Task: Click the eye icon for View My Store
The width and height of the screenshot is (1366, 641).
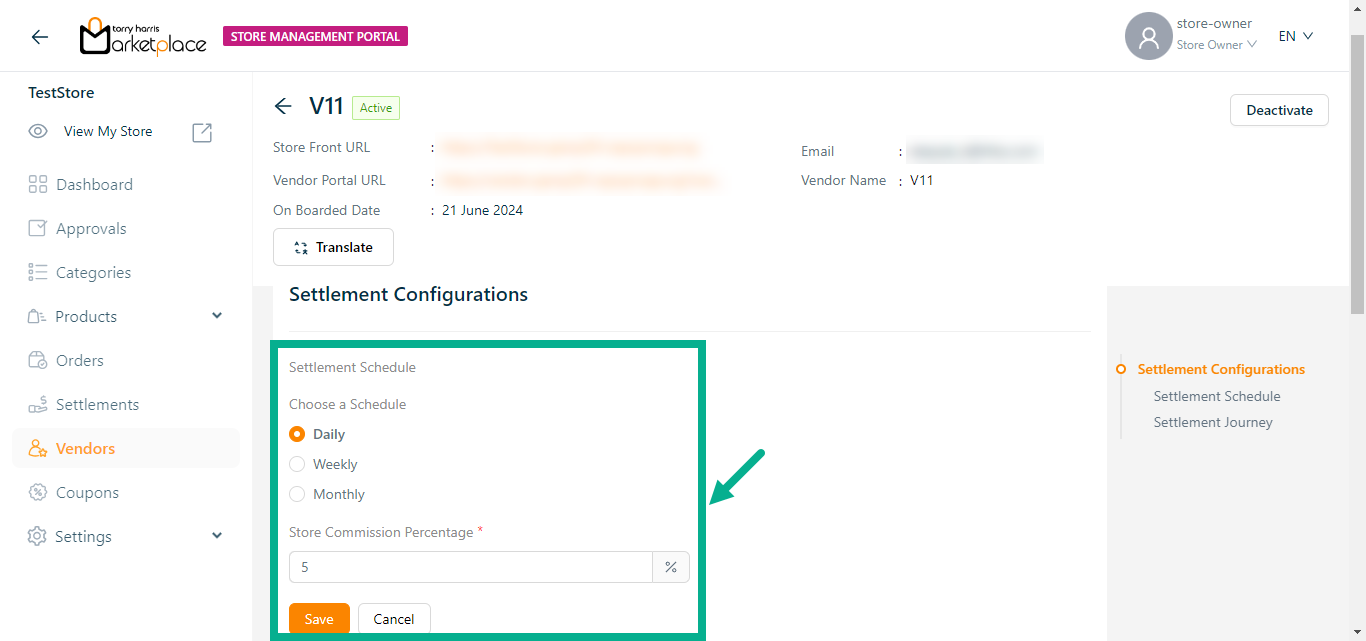Action: click(x=38, y=131)
